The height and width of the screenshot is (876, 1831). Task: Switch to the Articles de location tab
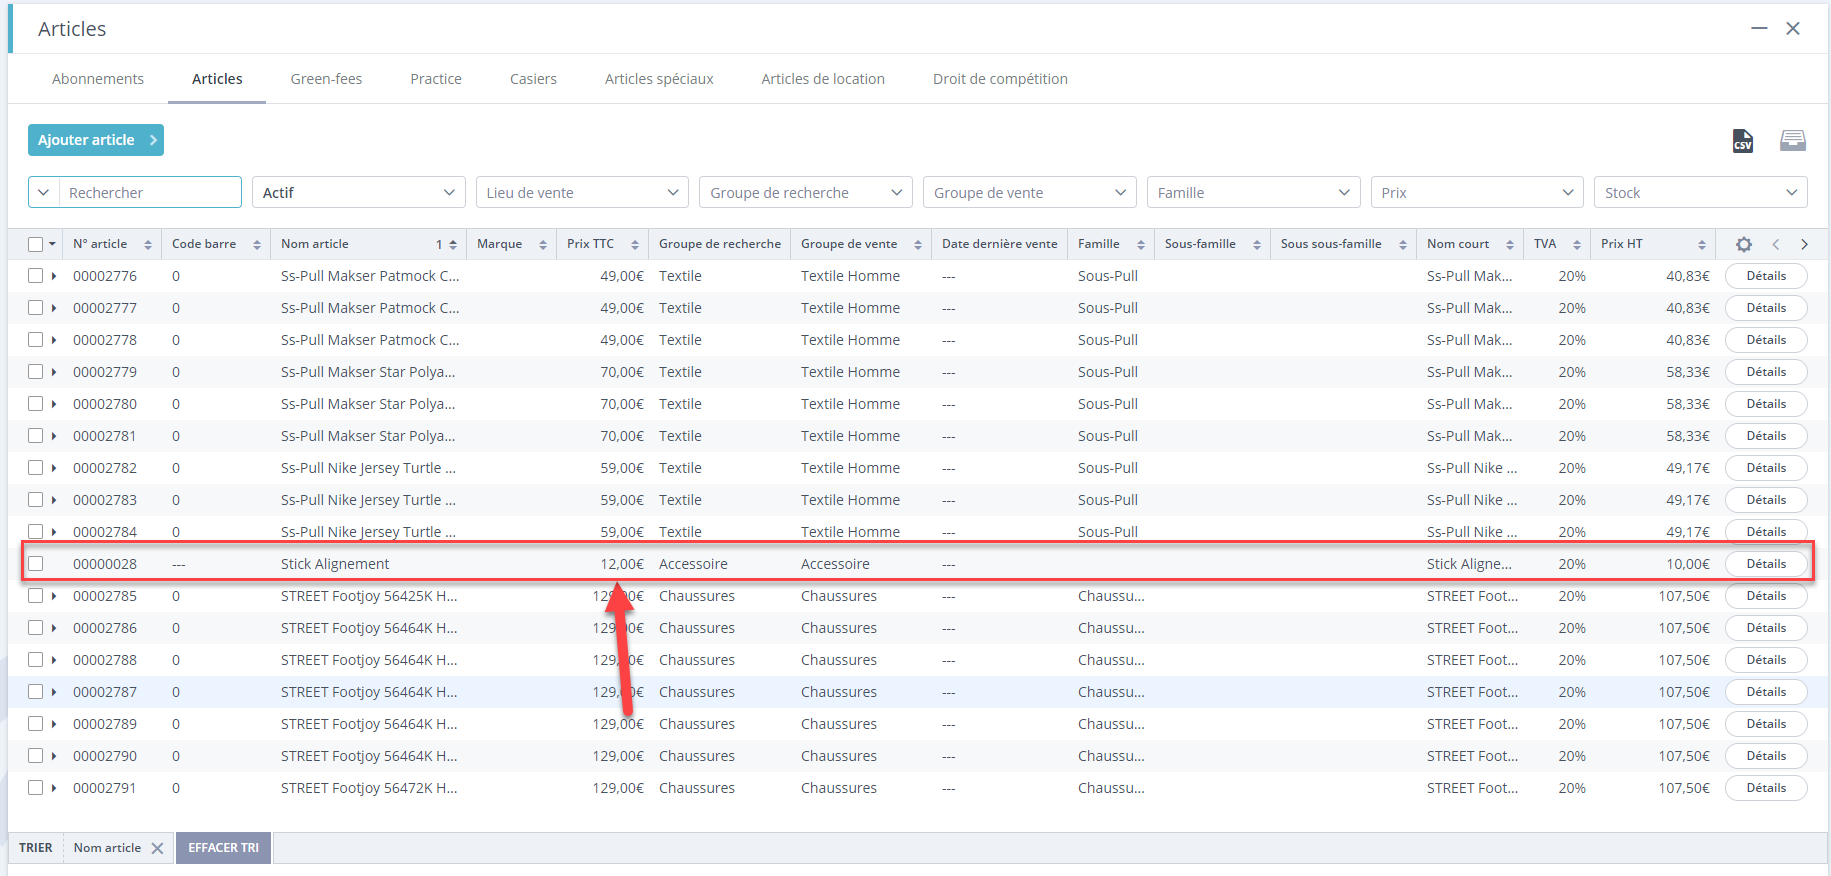823,79
